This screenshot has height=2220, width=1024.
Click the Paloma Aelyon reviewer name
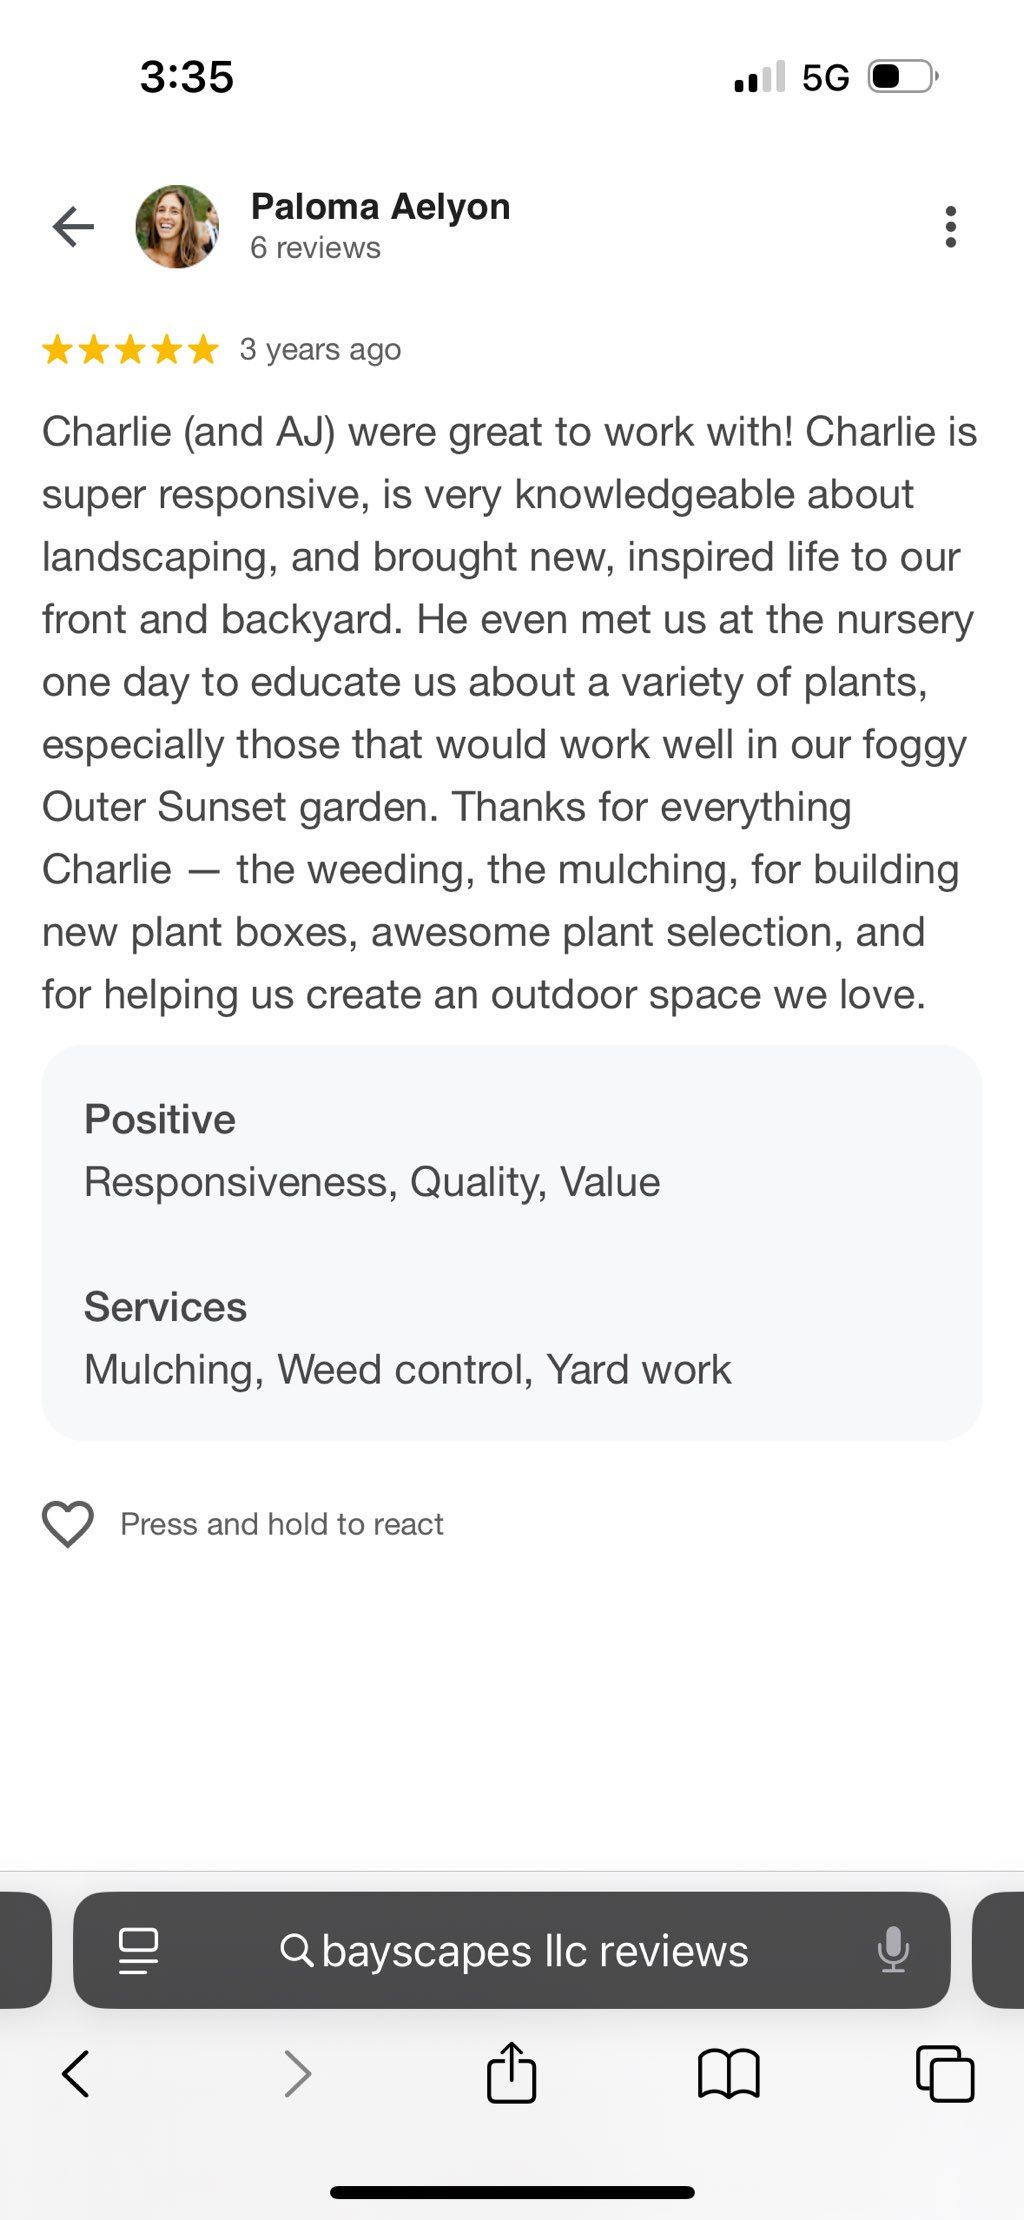click(x=381, y=207)
